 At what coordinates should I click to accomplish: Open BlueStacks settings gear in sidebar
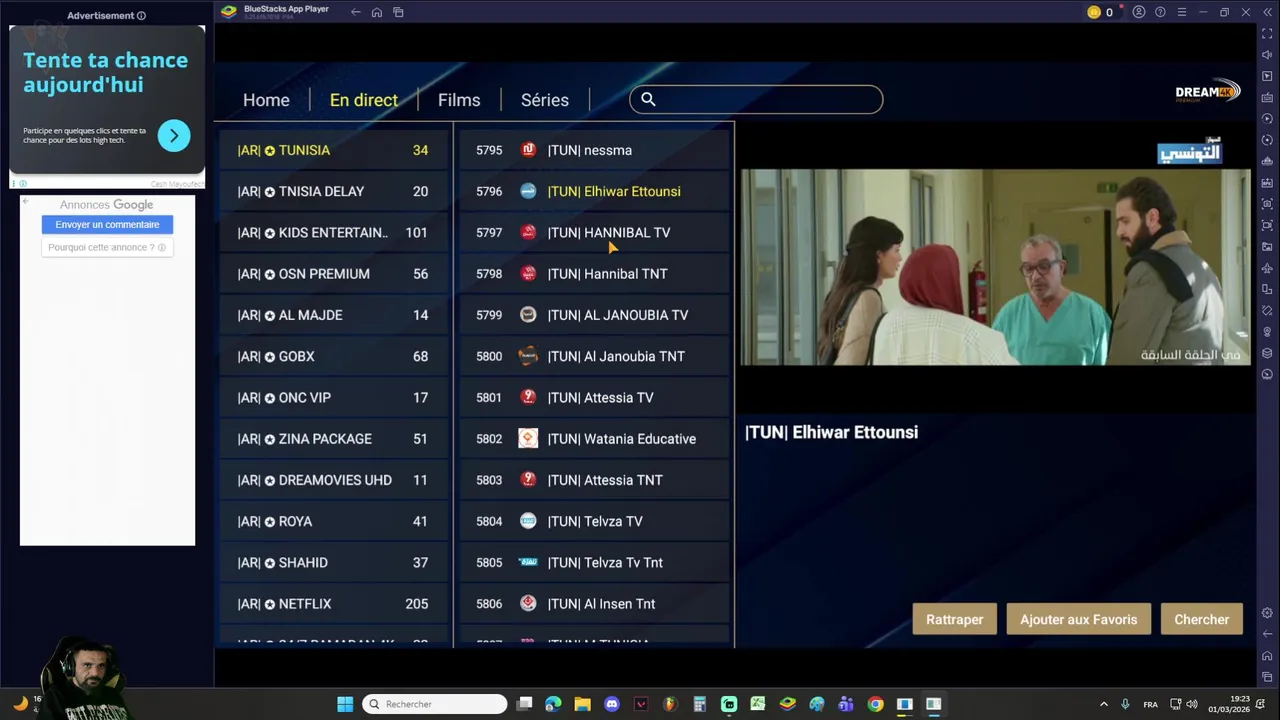pyautogui.click(x=1267, y=613)
